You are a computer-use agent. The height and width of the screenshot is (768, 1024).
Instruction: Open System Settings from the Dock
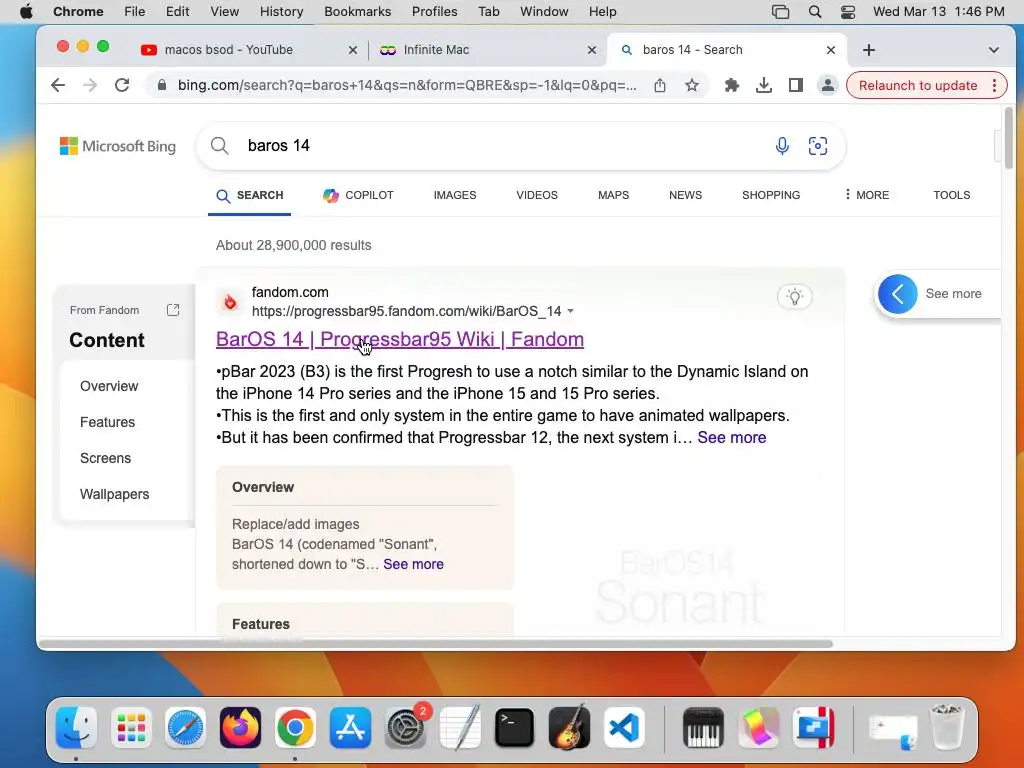click(x=406, y=727)
